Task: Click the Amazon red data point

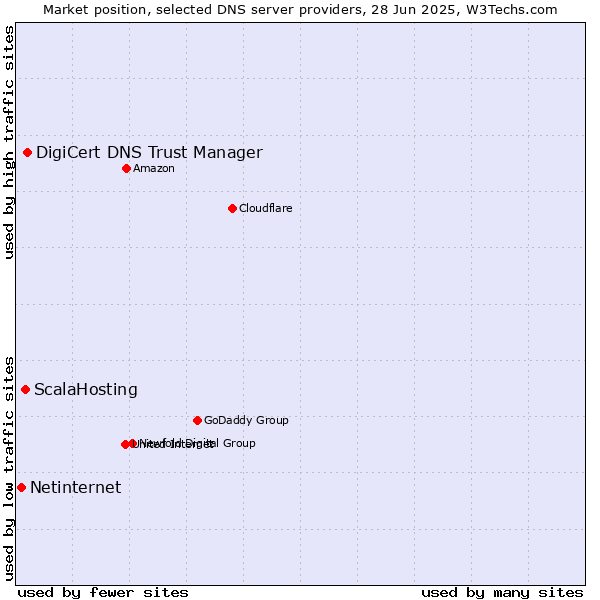Action: click(126, 168)
